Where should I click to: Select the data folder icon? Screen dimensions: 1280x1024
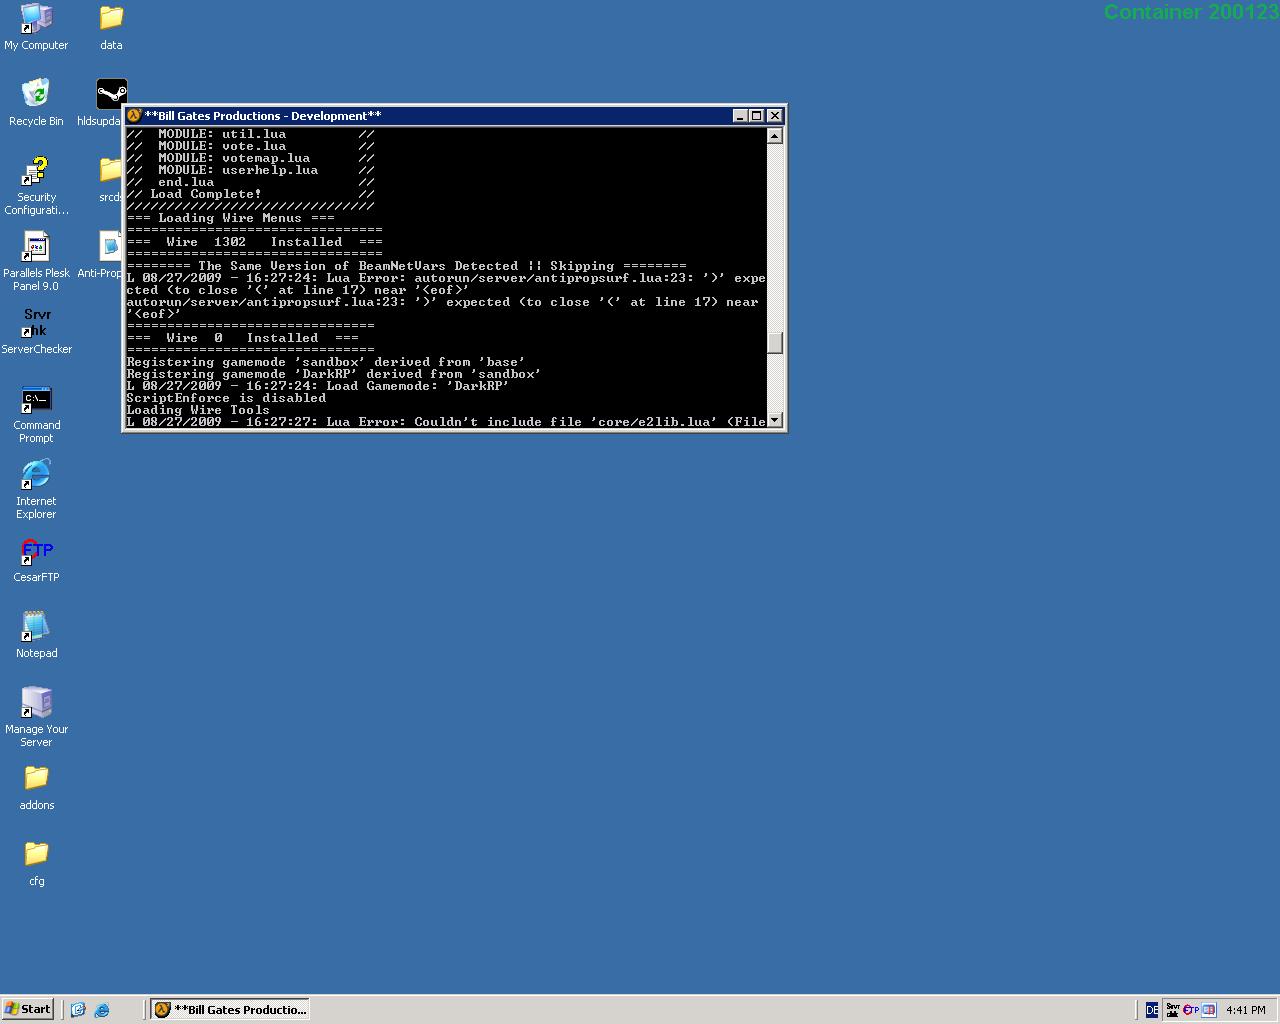(x=111, y=19)
